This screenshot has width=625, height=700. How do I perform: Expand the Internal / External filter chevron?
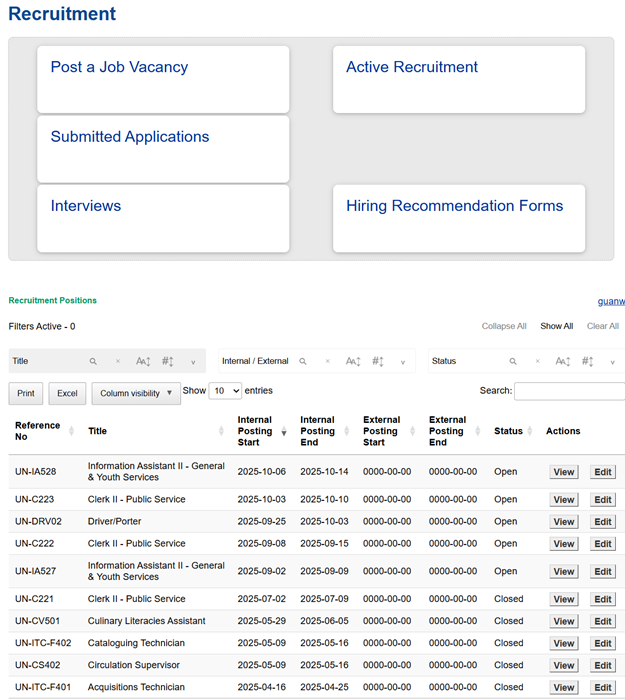(403, 362)
